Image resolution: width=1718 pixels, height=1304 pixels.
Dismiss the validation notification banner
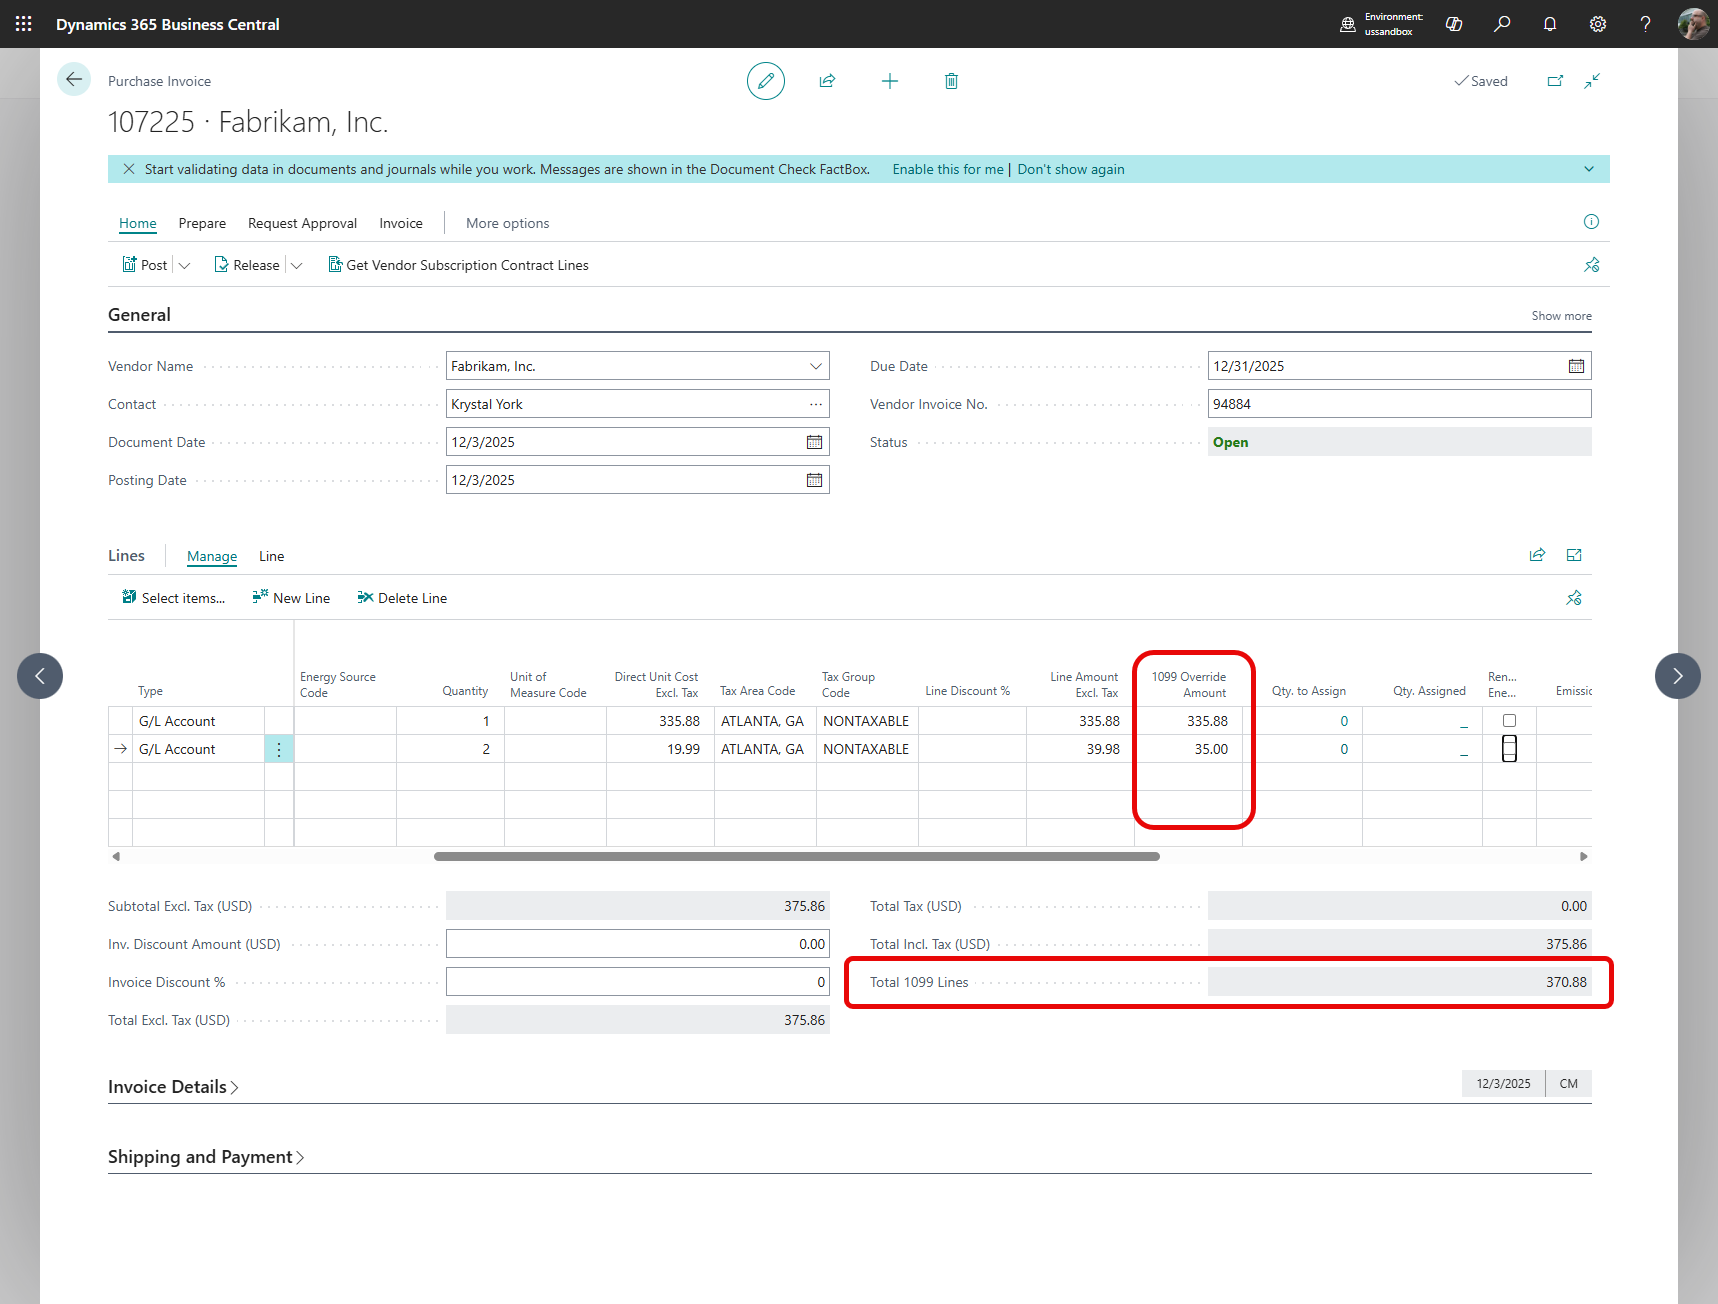129,169
